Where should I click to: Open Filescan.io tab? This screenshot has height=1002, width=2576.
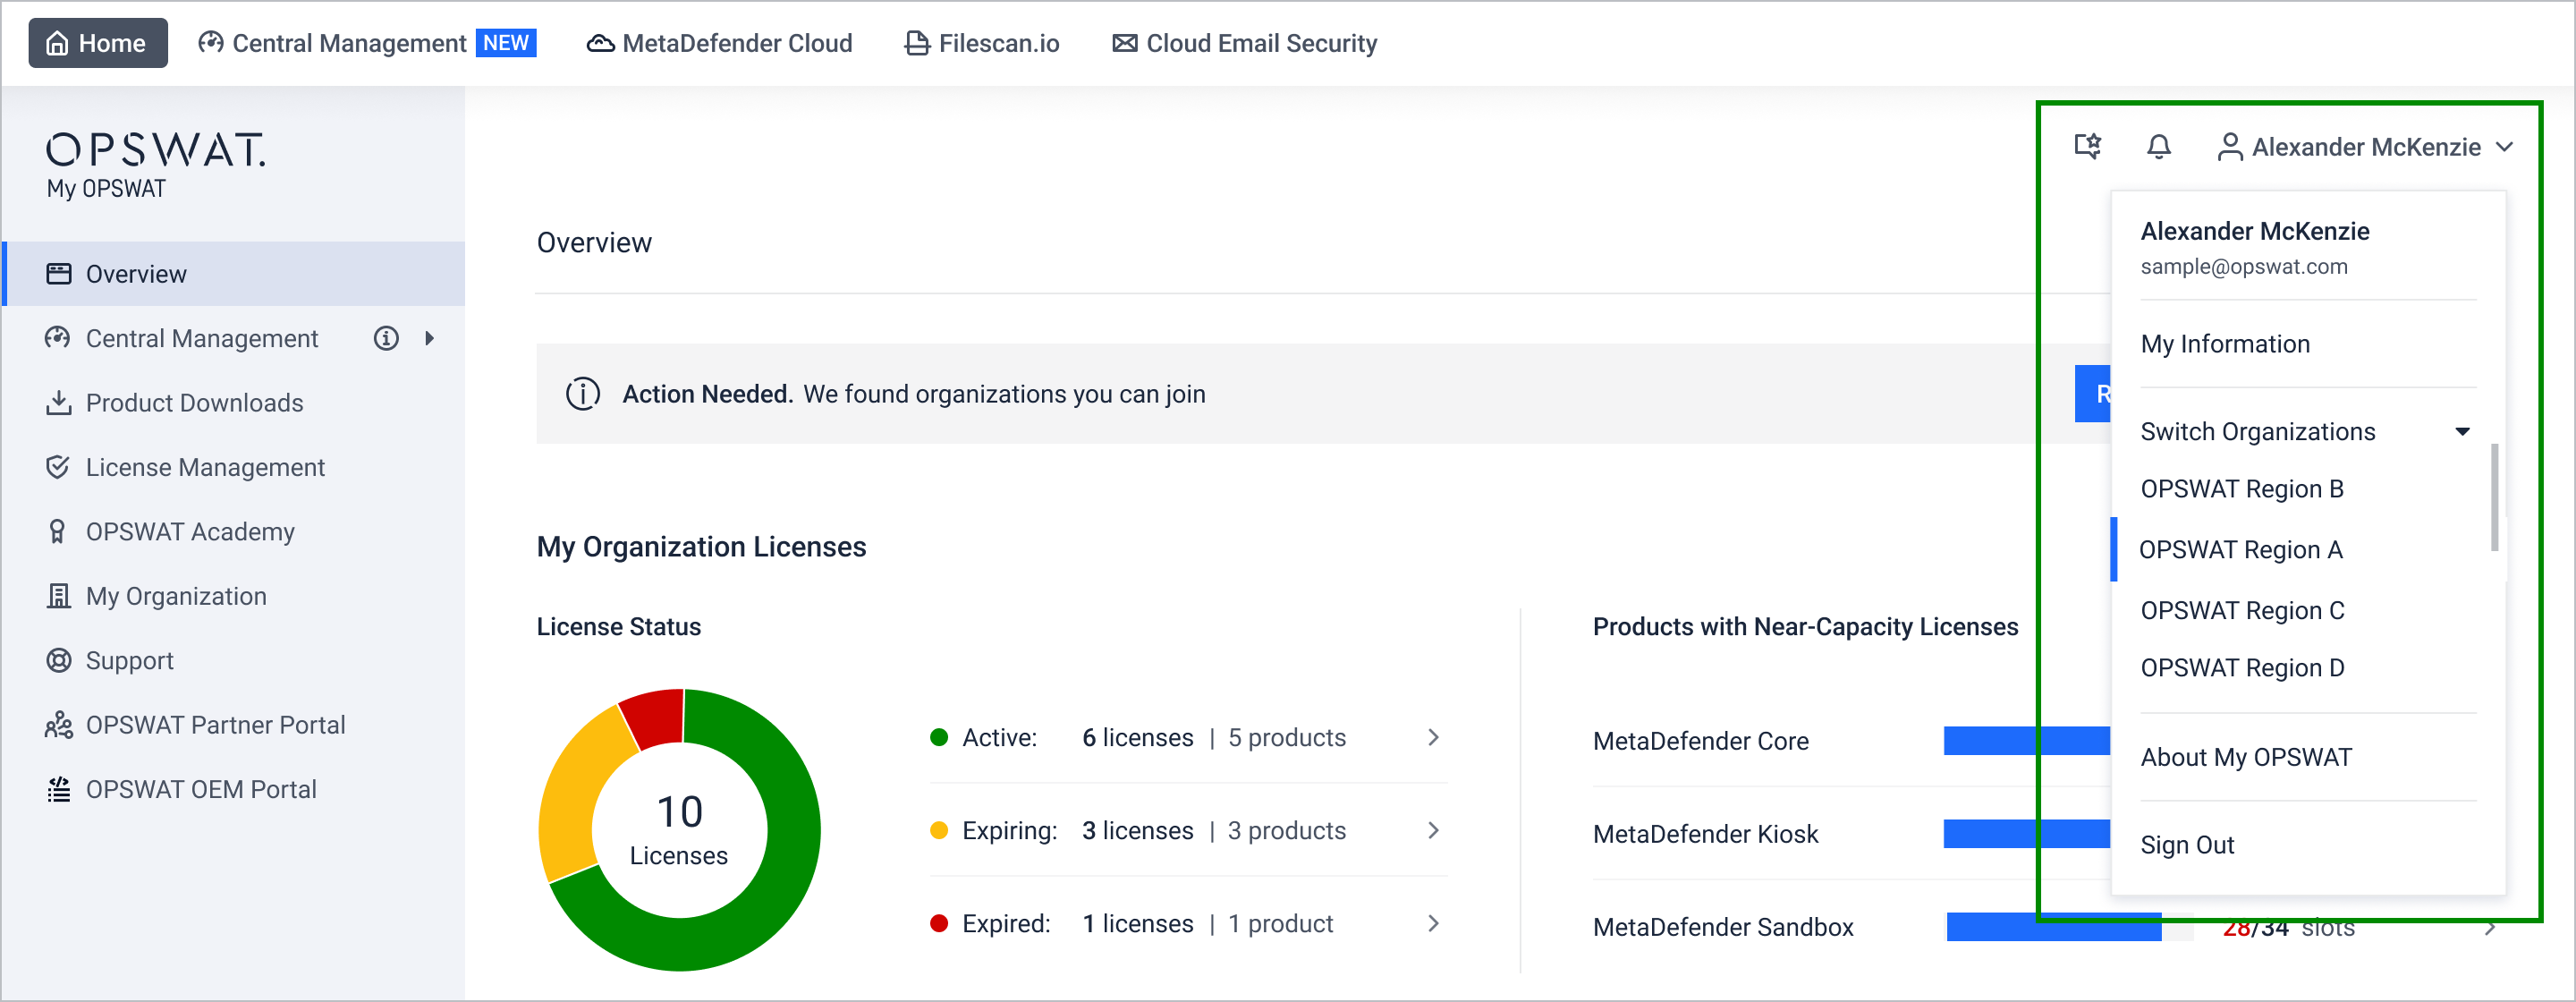pos(981,43)
